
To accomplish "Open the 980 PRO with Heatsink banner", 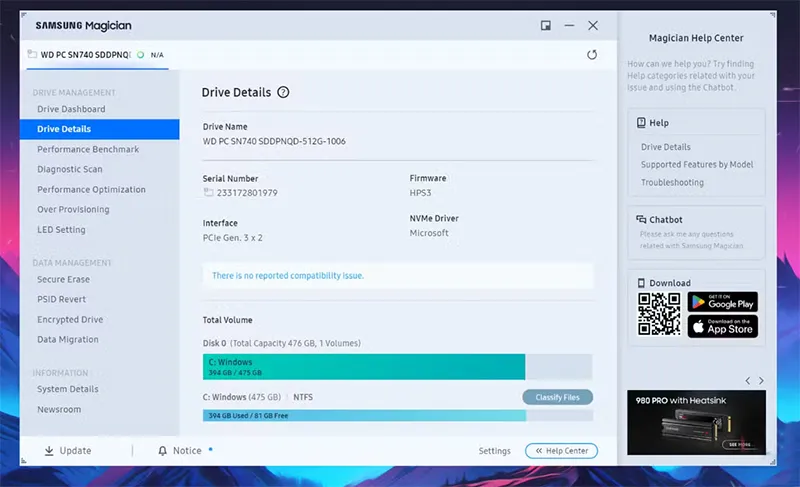I will [696, 422].
